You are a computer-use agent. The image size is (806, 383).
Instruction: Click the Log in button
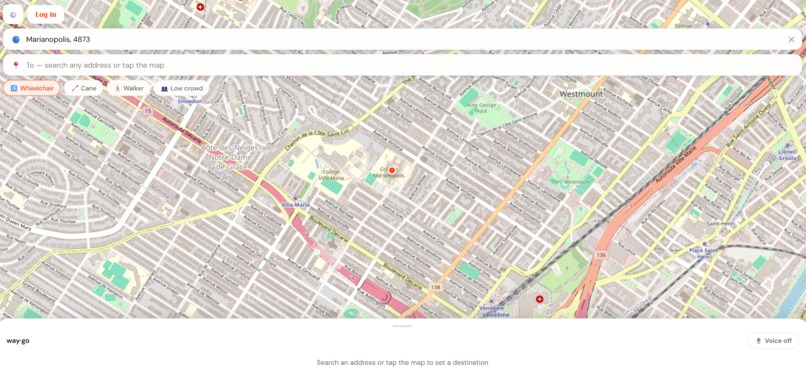pos(46,14)
